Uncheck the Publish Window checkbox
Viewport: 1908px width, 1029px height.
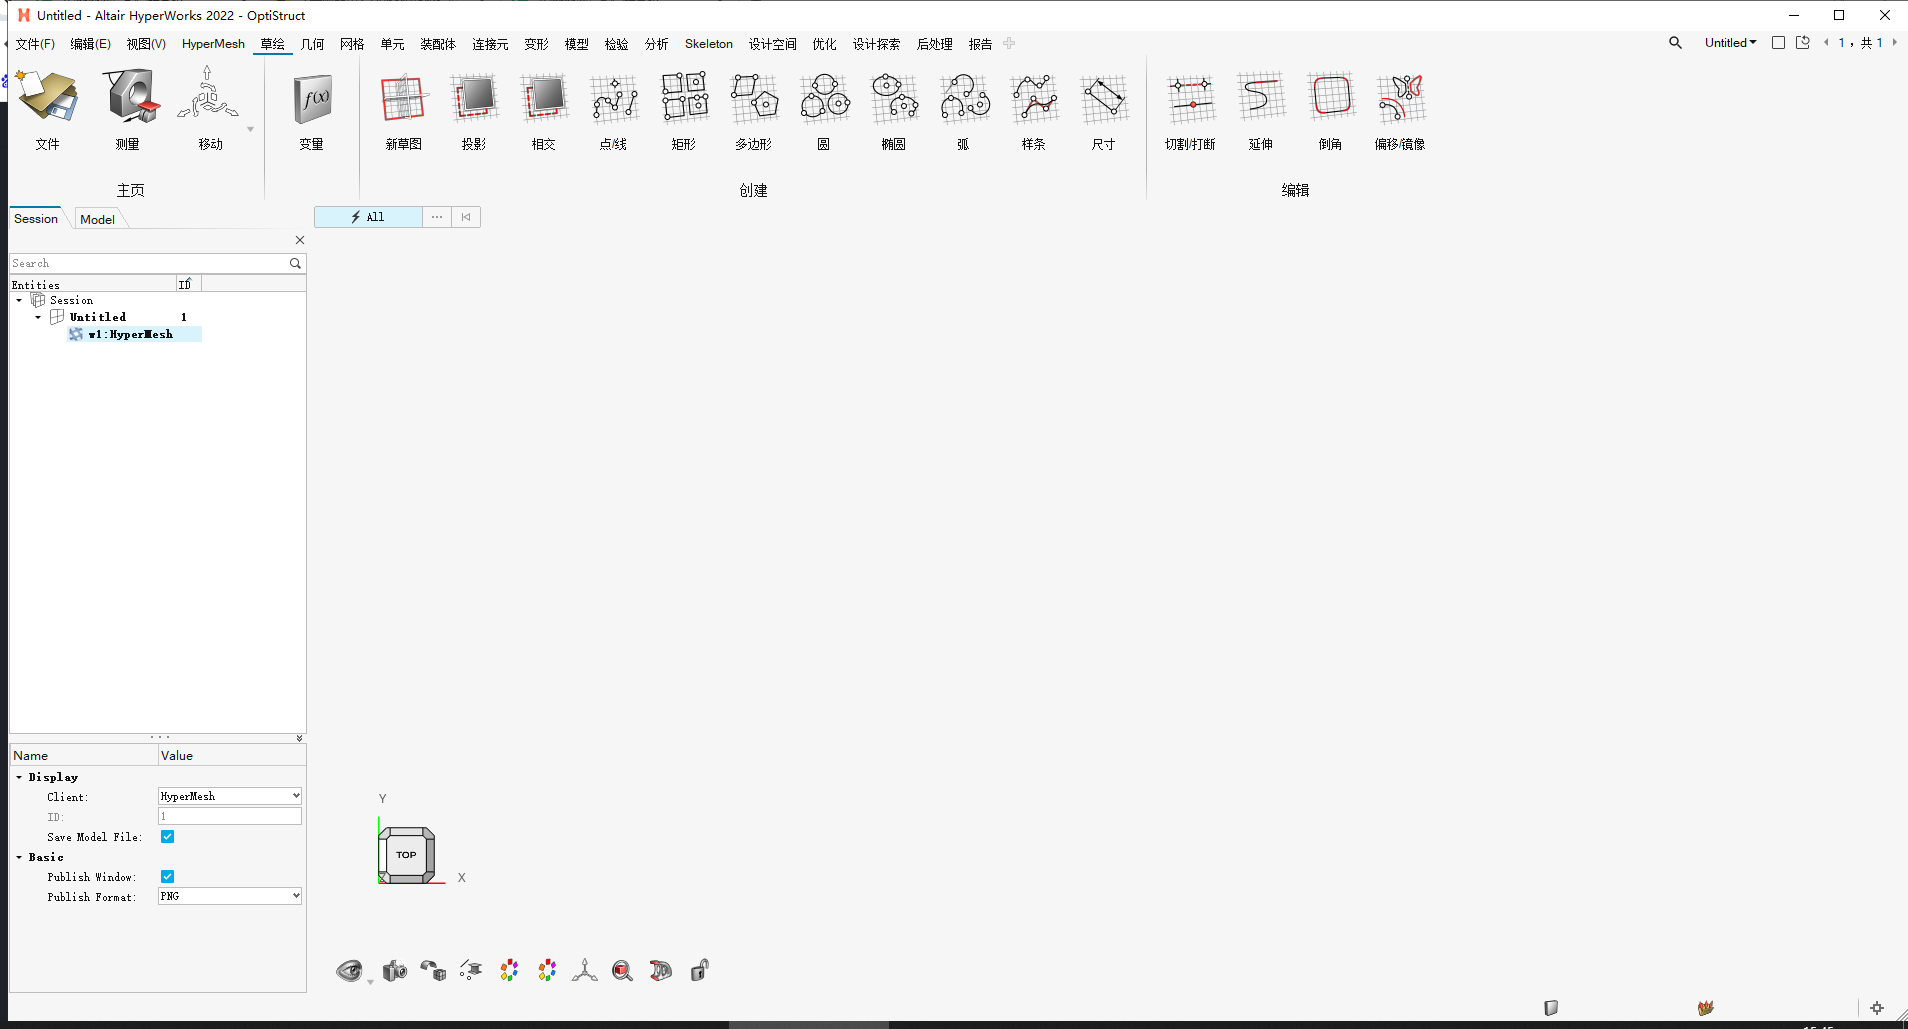point(168,877)
